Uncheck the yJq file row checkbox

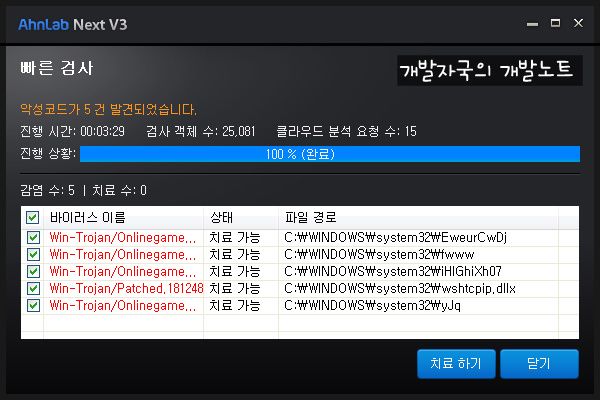33,305
